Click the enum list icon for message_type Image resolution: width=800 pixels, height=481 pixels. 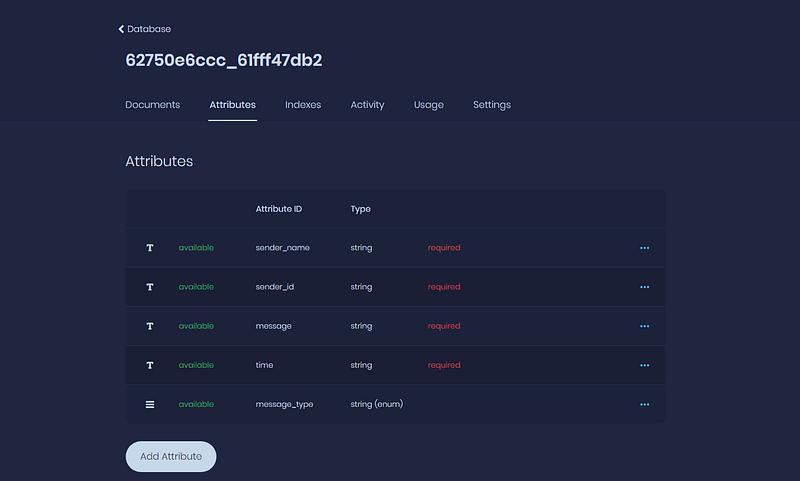click(150, 404)
